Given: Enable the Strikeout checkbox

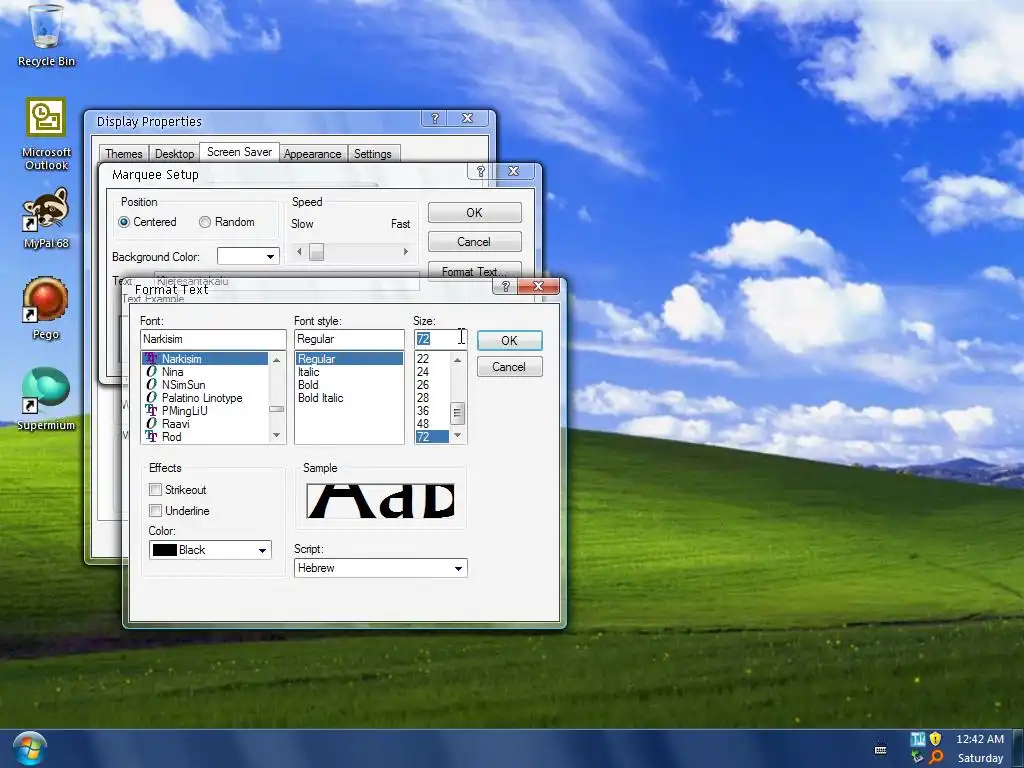Looking at the screenshot, I should pos(155,489).
